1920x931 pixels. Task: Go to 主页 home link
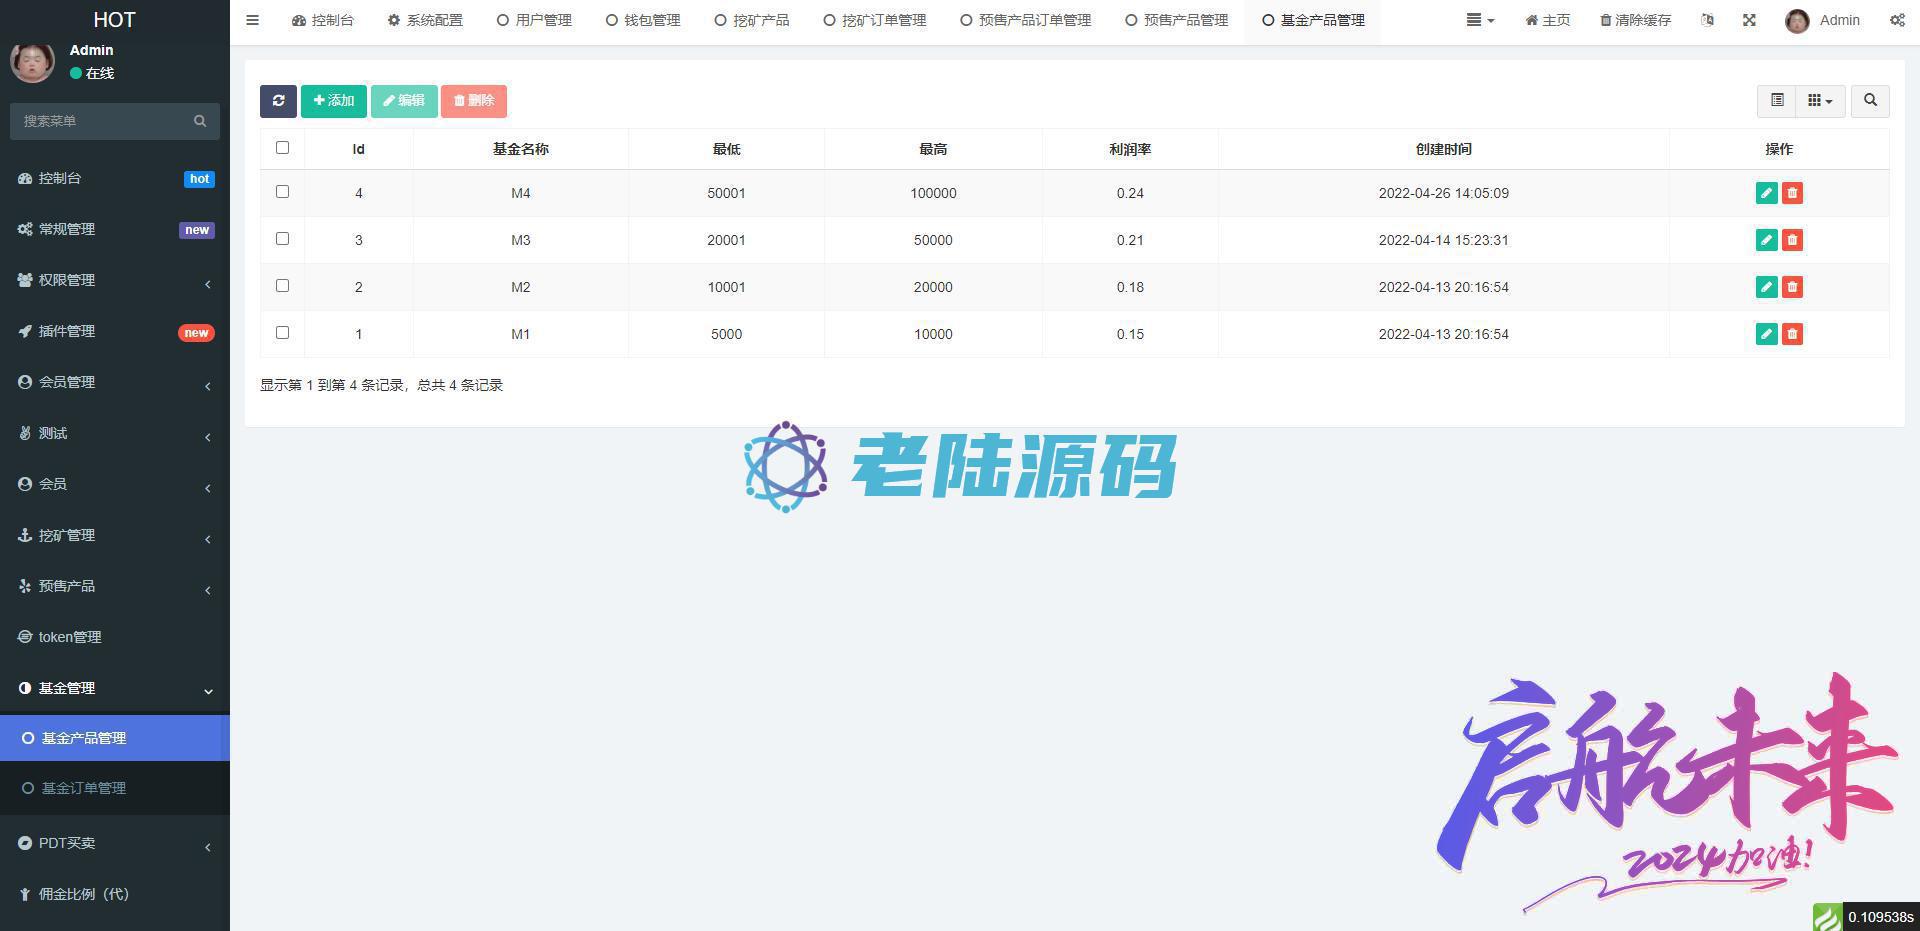click(1547, 20)
